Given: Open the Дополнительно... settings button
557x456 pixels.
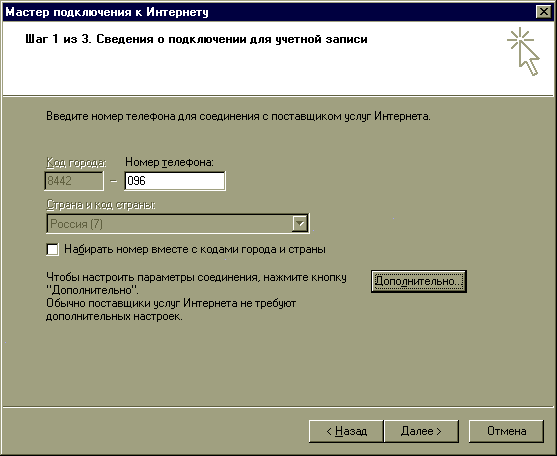Looking at the screenshot, I should (419, 281).
